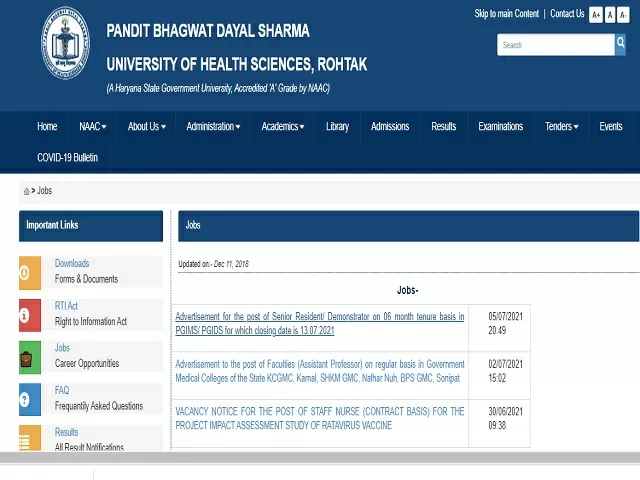Click the red RTI Act info icon

click(30, 315)
